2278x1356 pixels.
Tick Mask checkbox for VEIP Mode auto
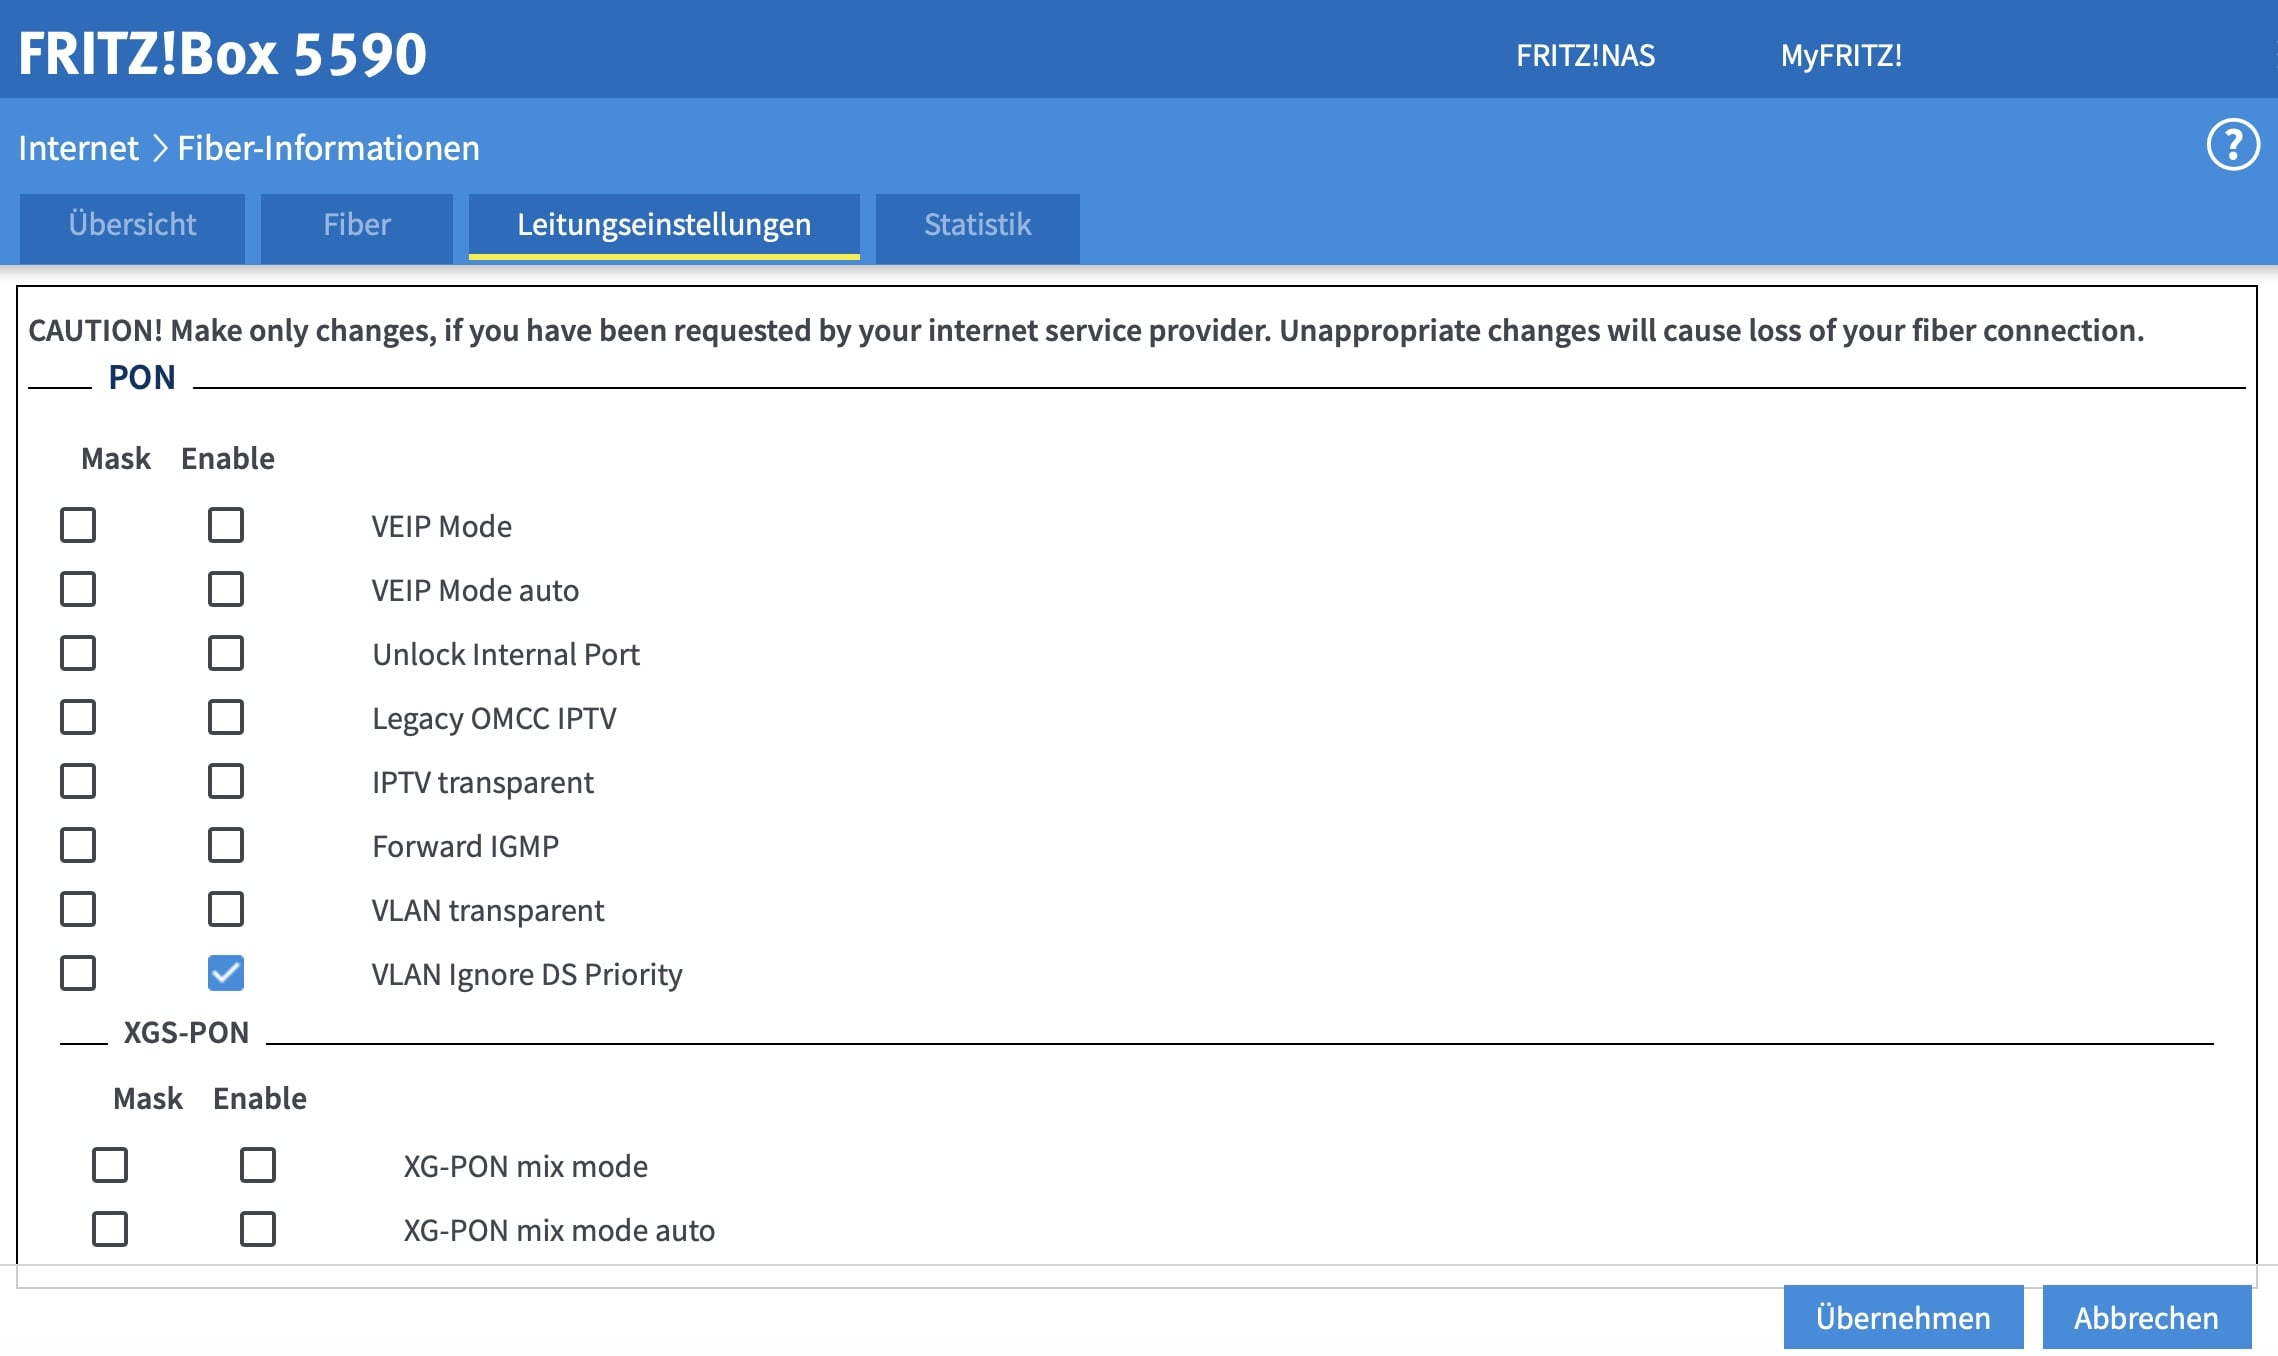click(78, 589)
